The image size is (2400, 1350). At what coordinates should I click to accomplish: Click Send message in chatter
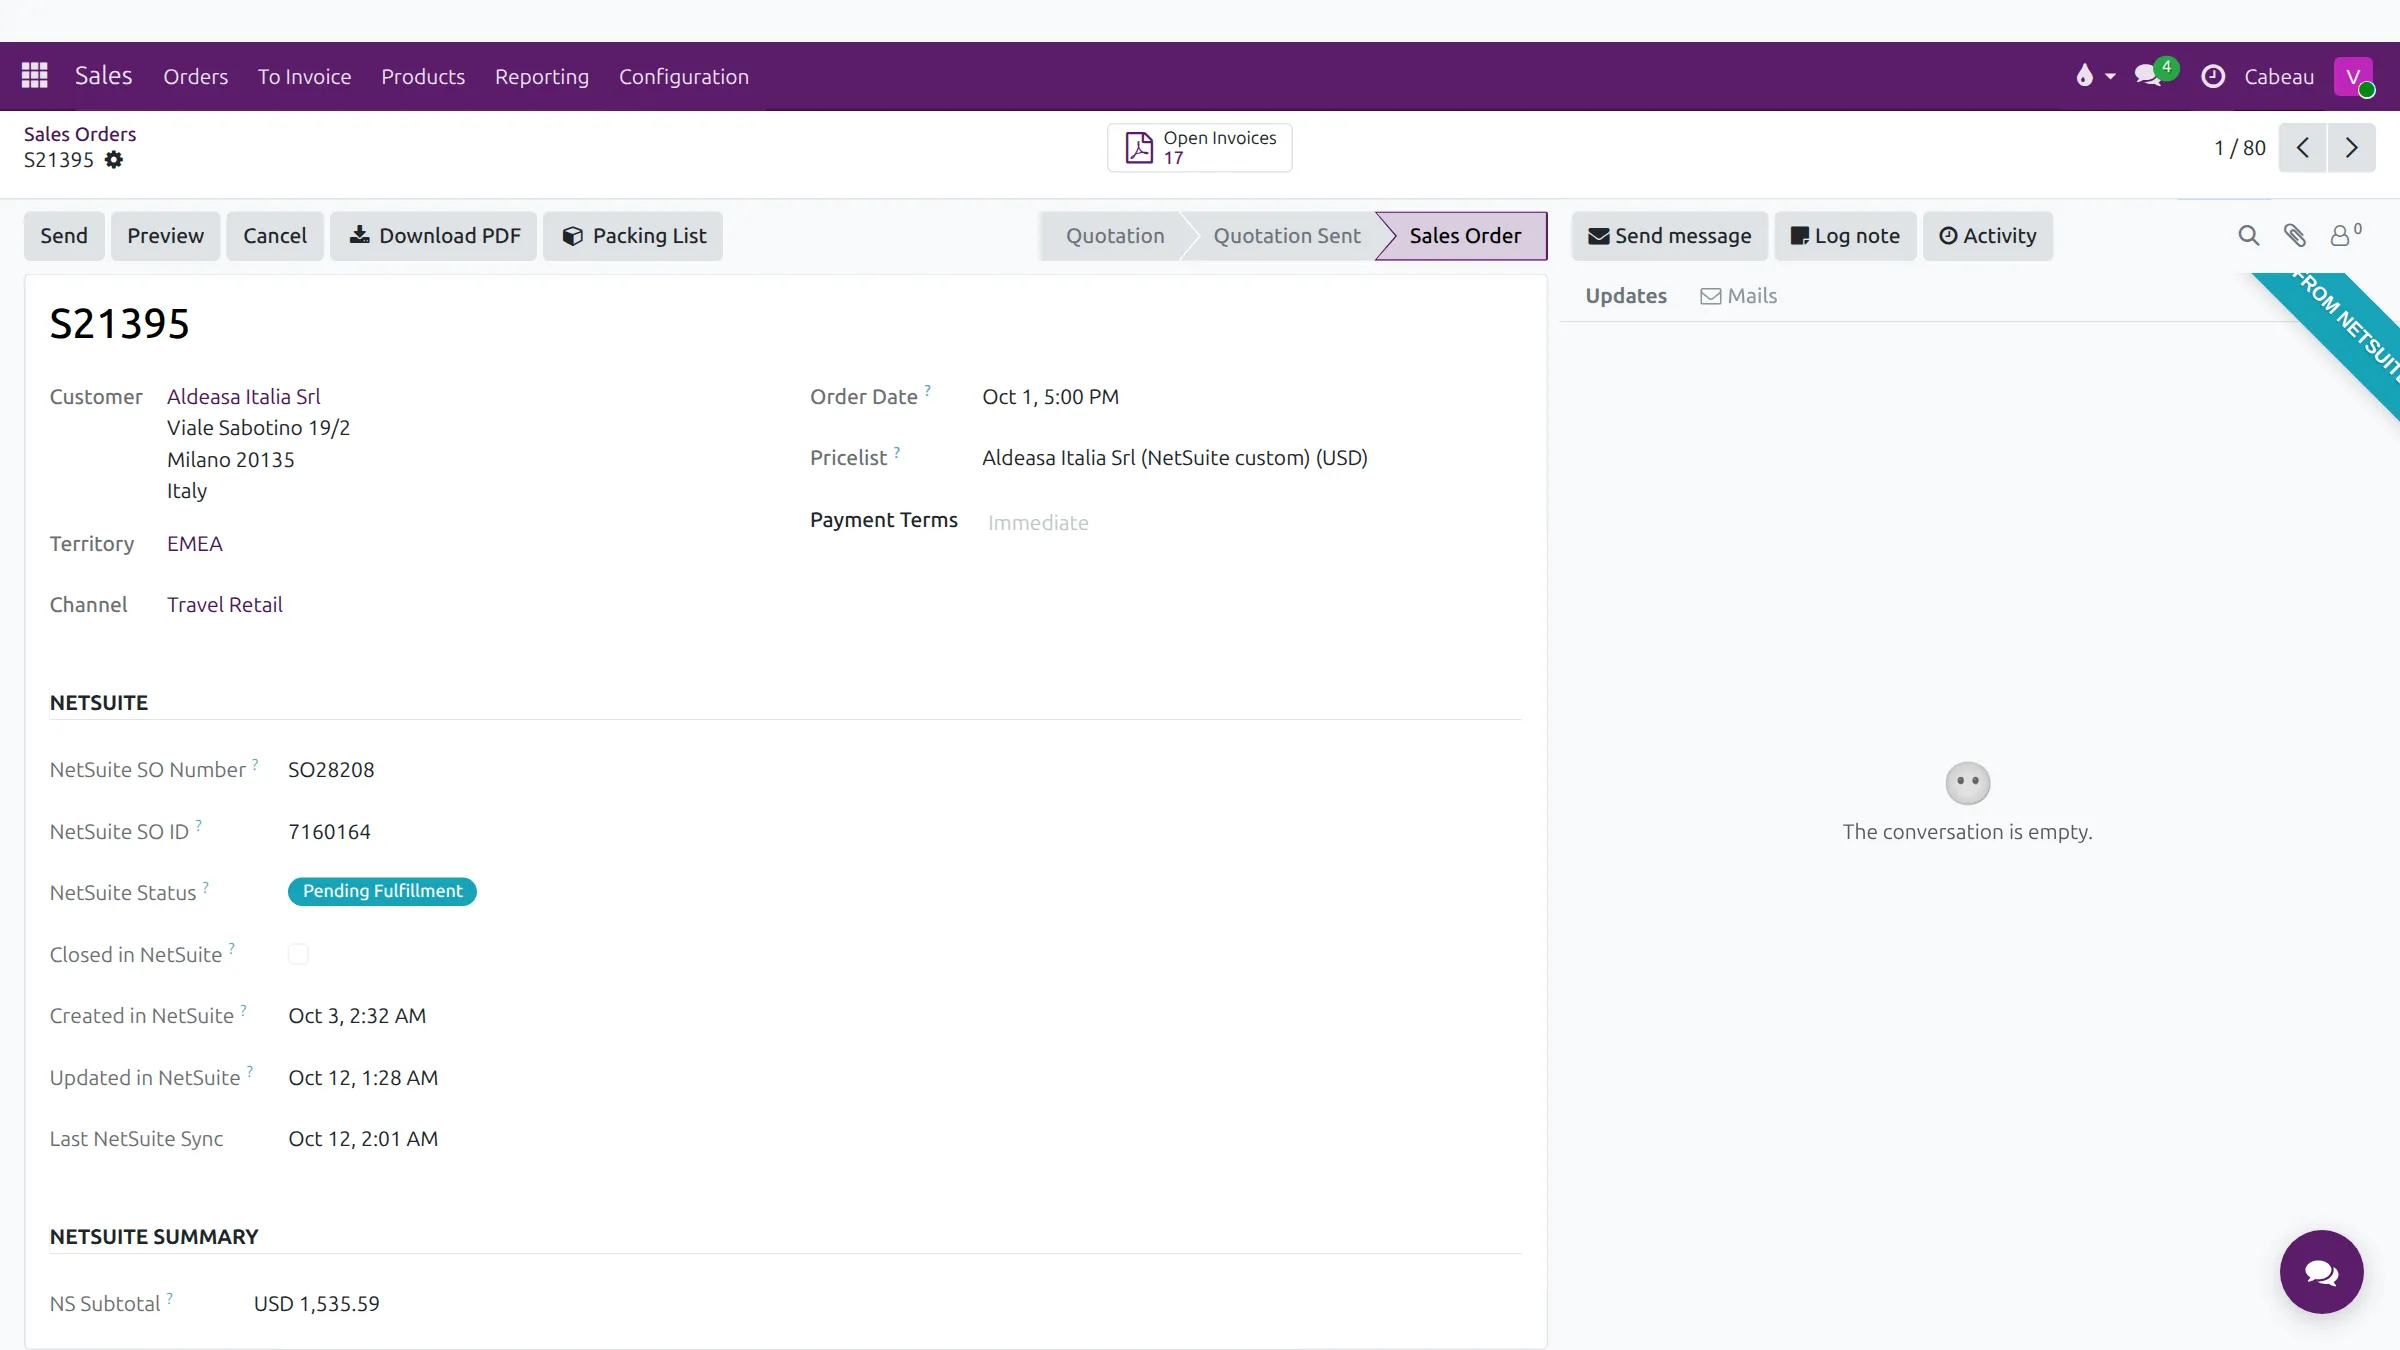pyautogui.click(x=1670, y=236)
